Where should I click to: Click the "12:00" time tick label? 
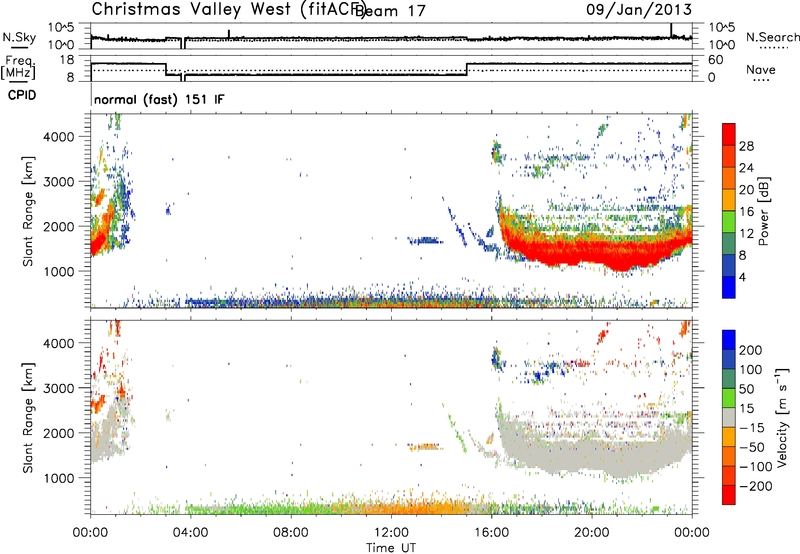[391, 533]
